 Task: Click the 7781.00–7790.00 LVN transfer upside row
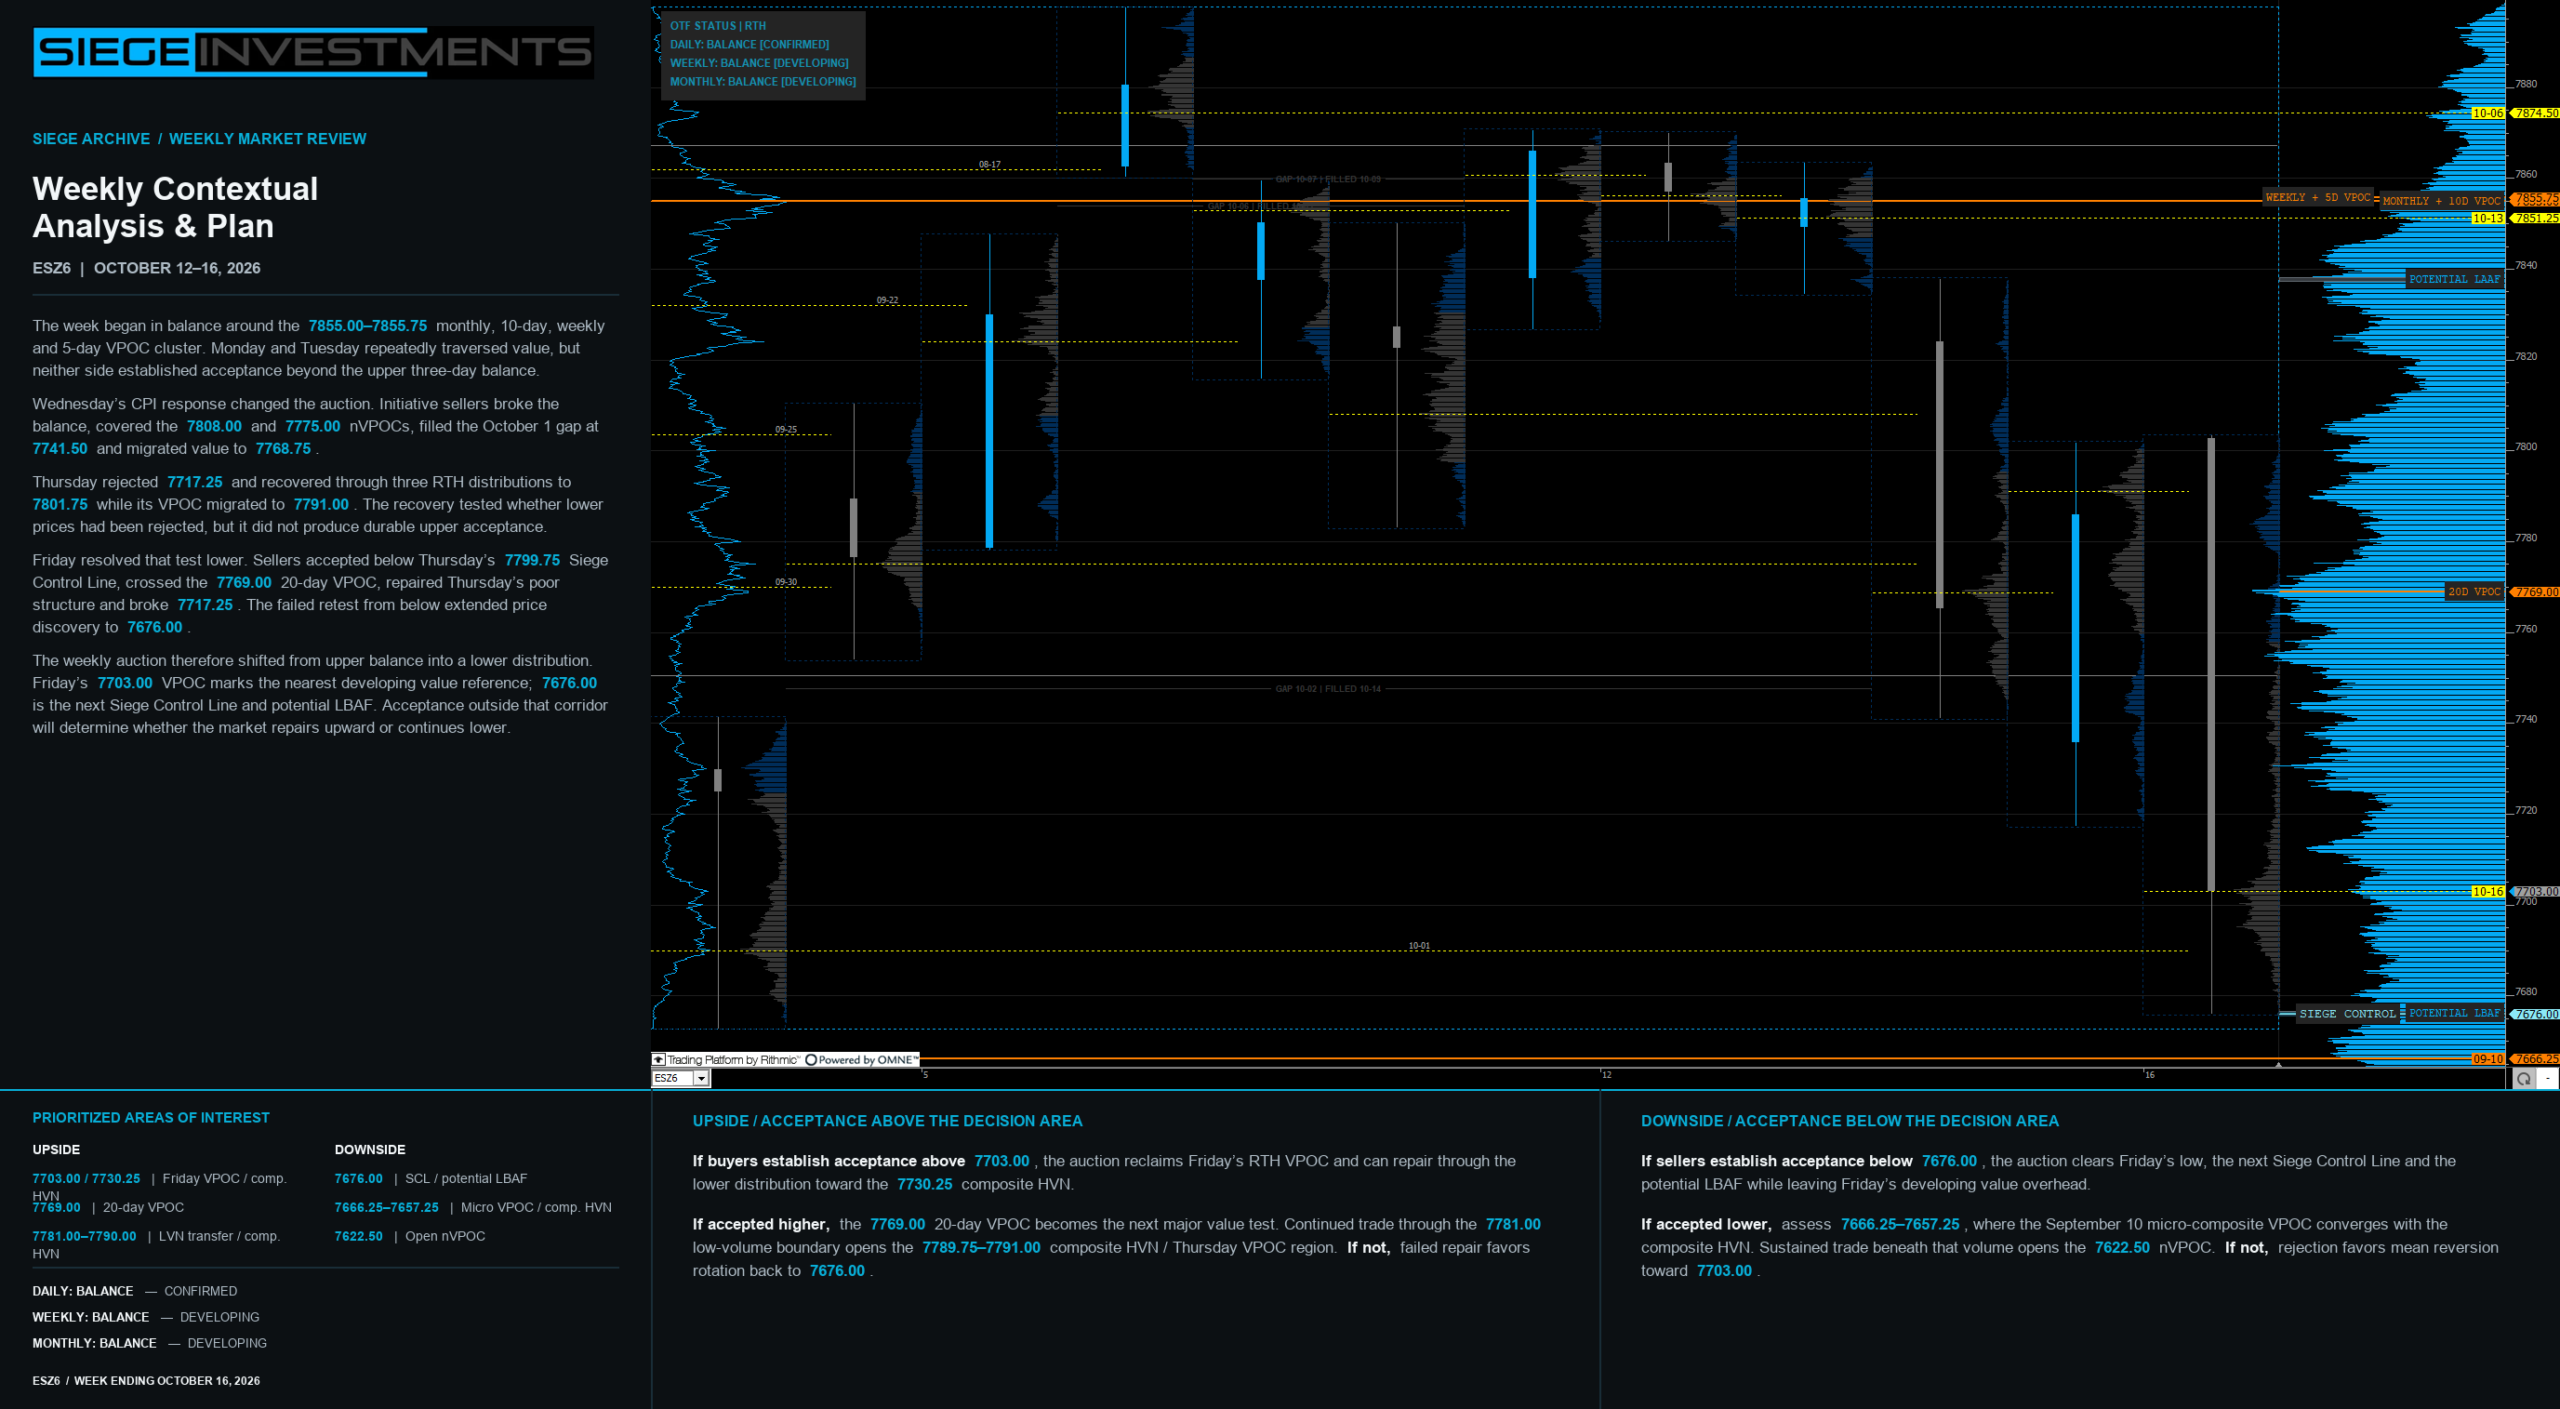point(156,1244)
